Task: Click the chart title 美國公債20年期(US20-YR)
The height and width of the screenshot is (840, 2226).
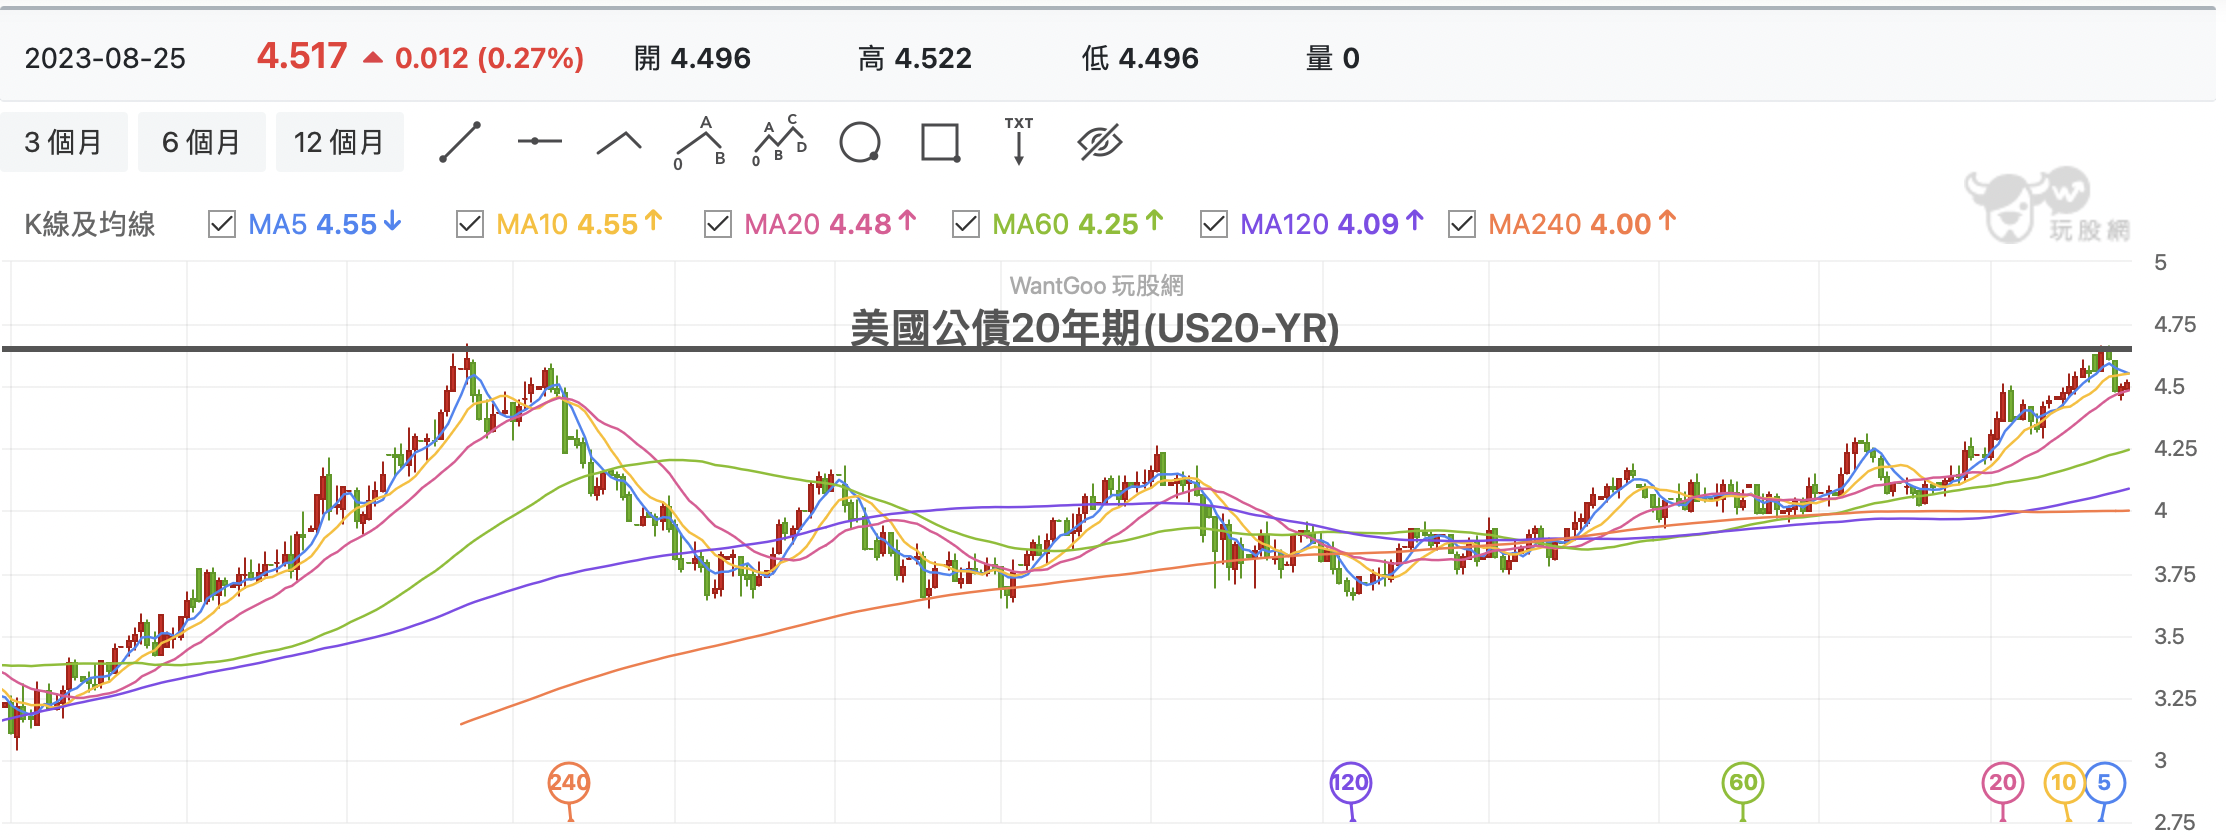Action: coord(1095,328)
